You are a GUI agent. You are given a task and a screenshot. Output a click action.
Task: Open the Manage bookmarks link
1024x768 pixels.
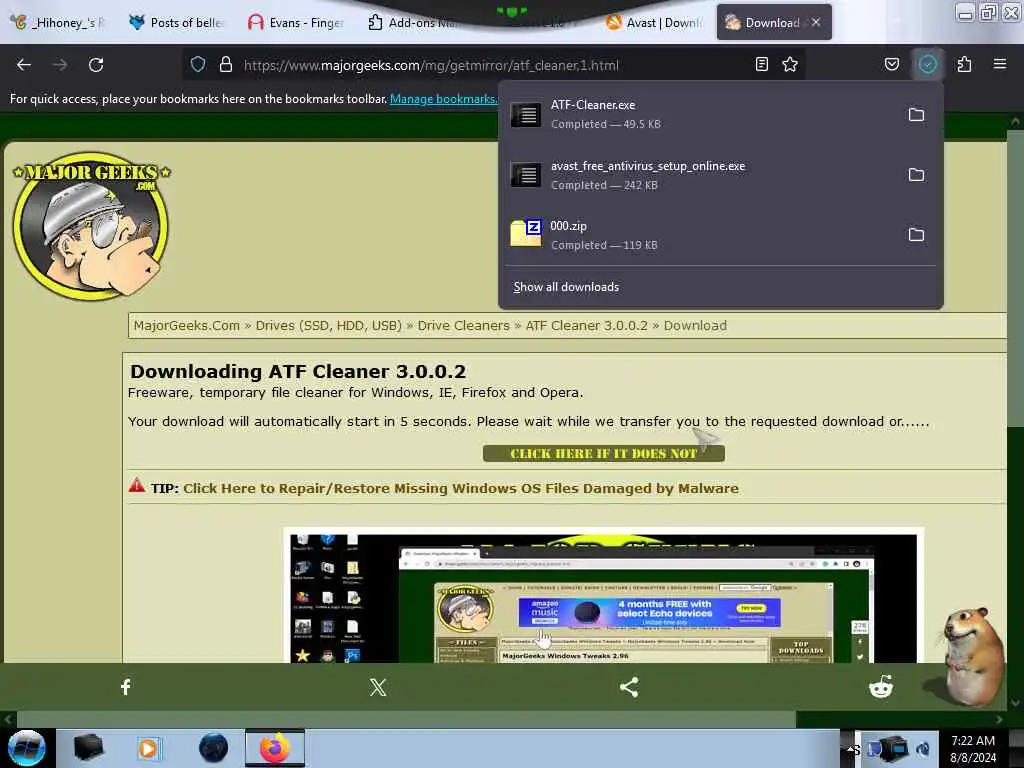443,99
